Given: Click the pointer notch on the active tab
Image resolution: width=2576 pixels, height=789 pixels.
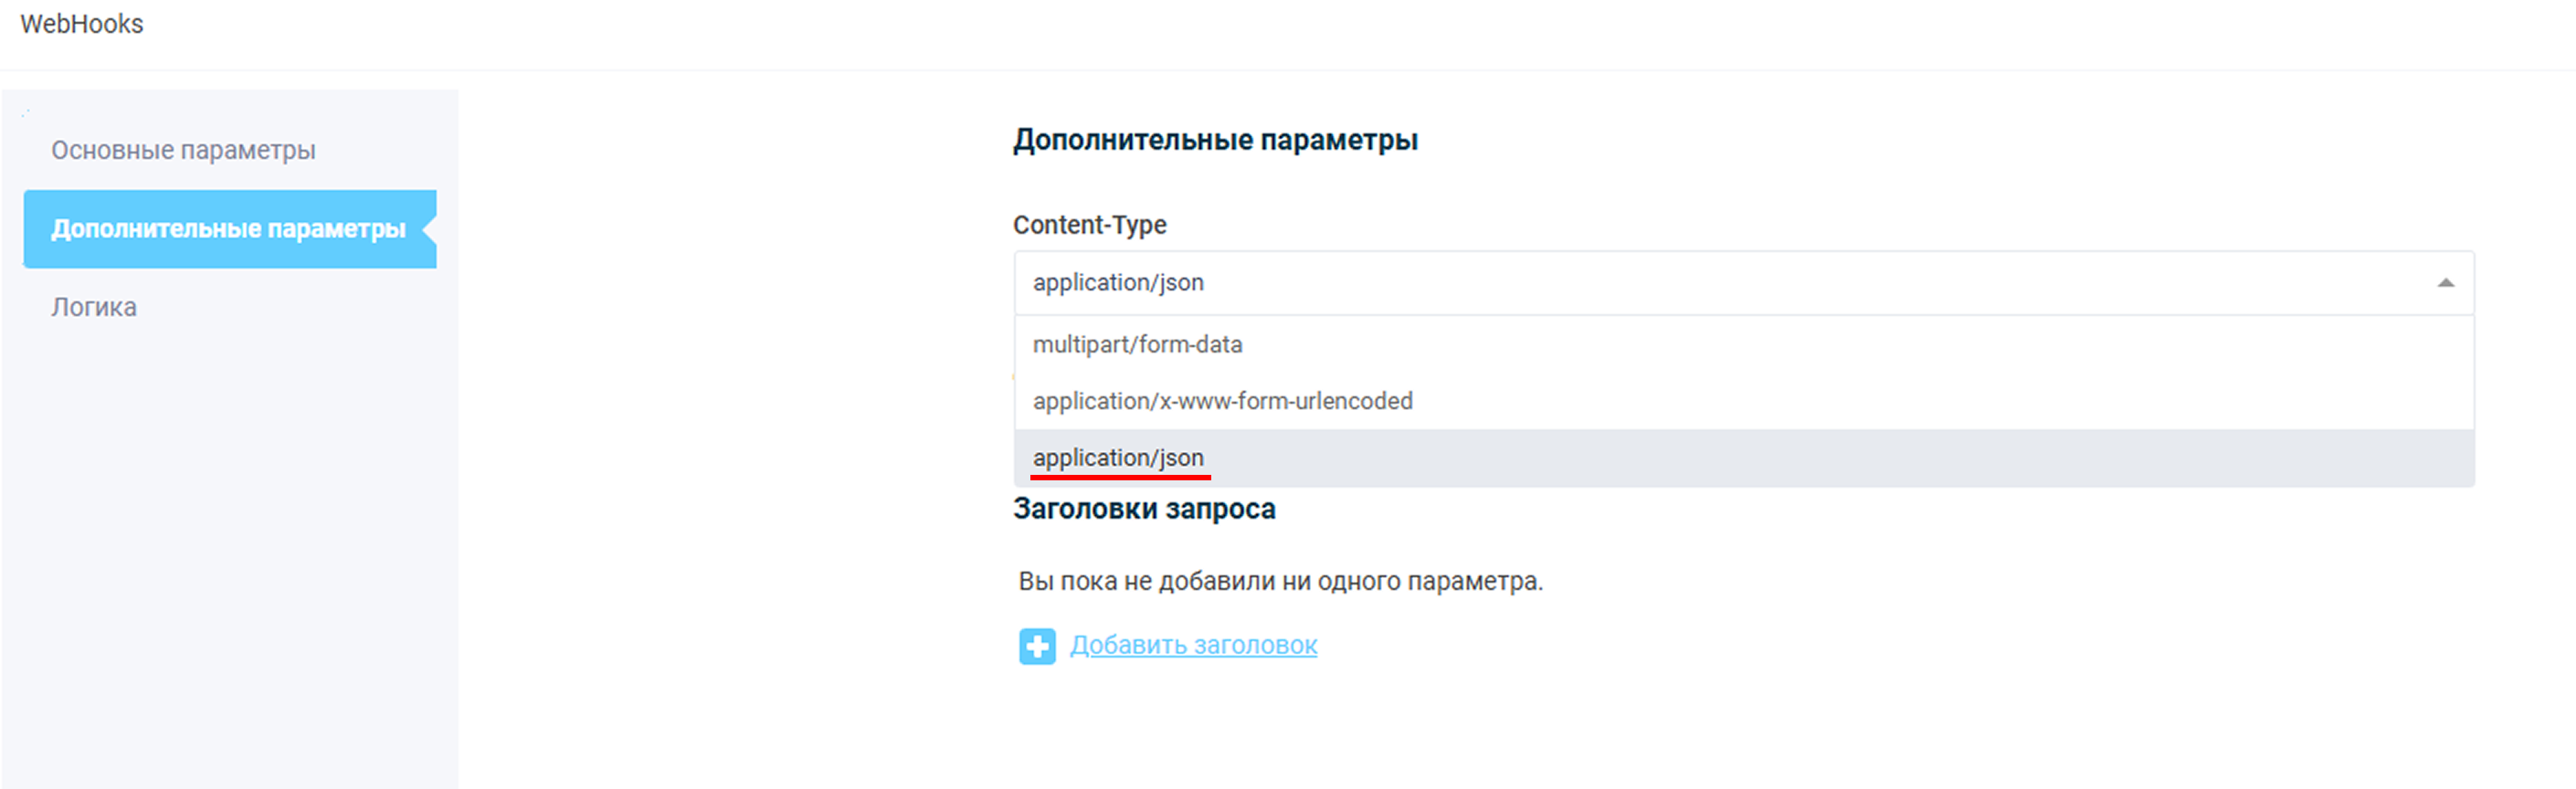Looking at the screenshot, I should [429, 229].
